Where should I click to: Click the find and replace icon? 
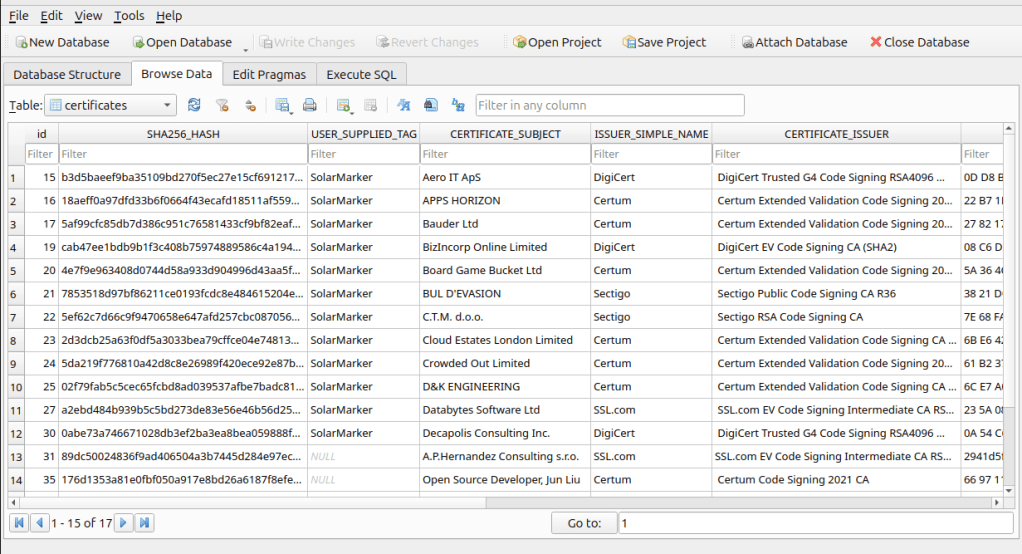point(458,105)
